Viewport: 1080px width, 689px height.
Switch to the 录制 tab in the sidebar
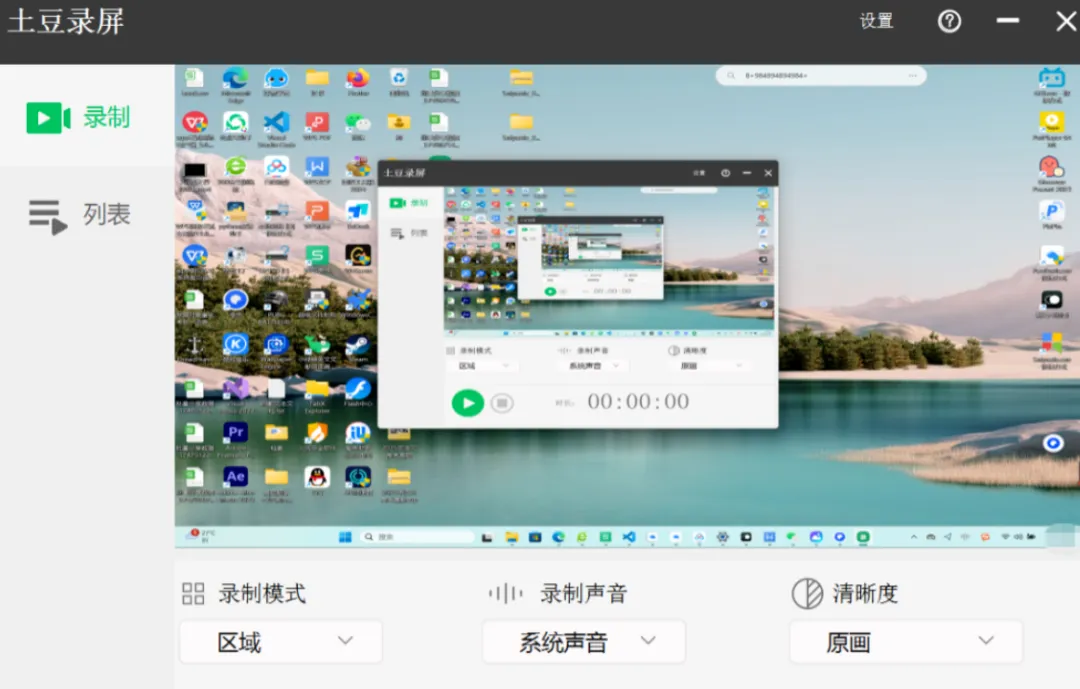[86, 117]
